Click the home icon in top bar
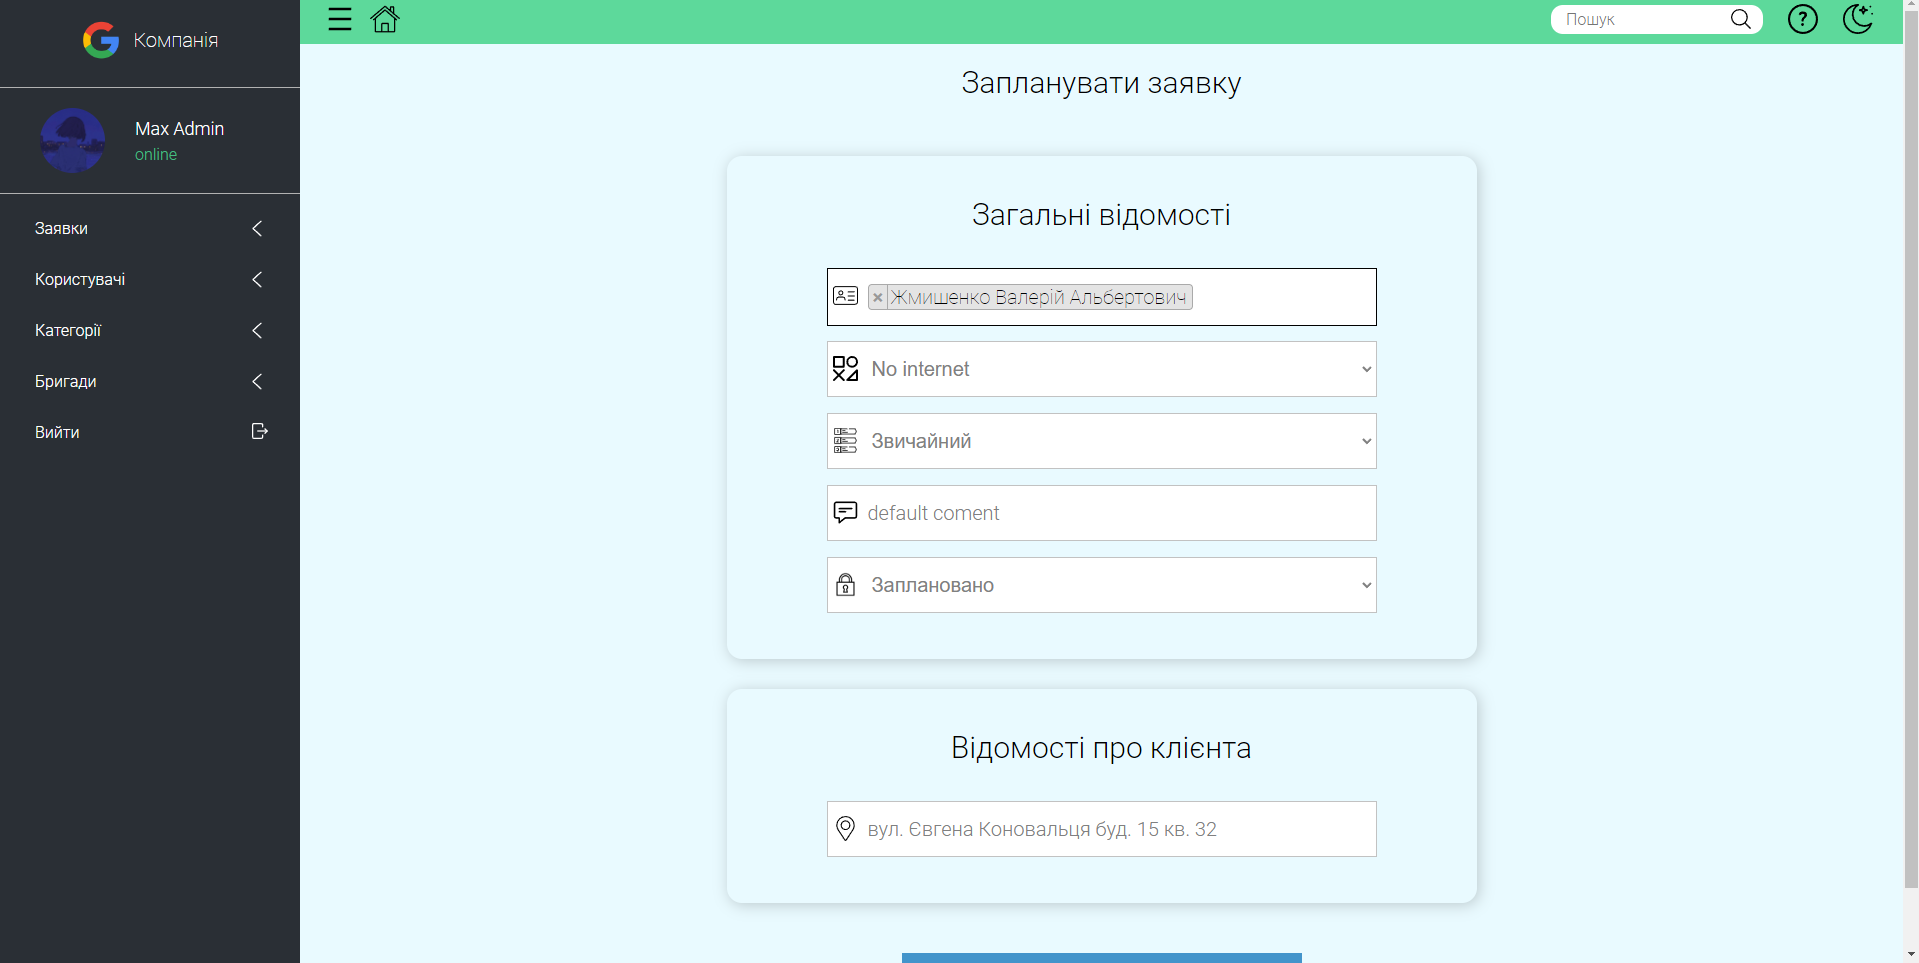Screen dimensions: 1919x963 (x=385, y=19)
